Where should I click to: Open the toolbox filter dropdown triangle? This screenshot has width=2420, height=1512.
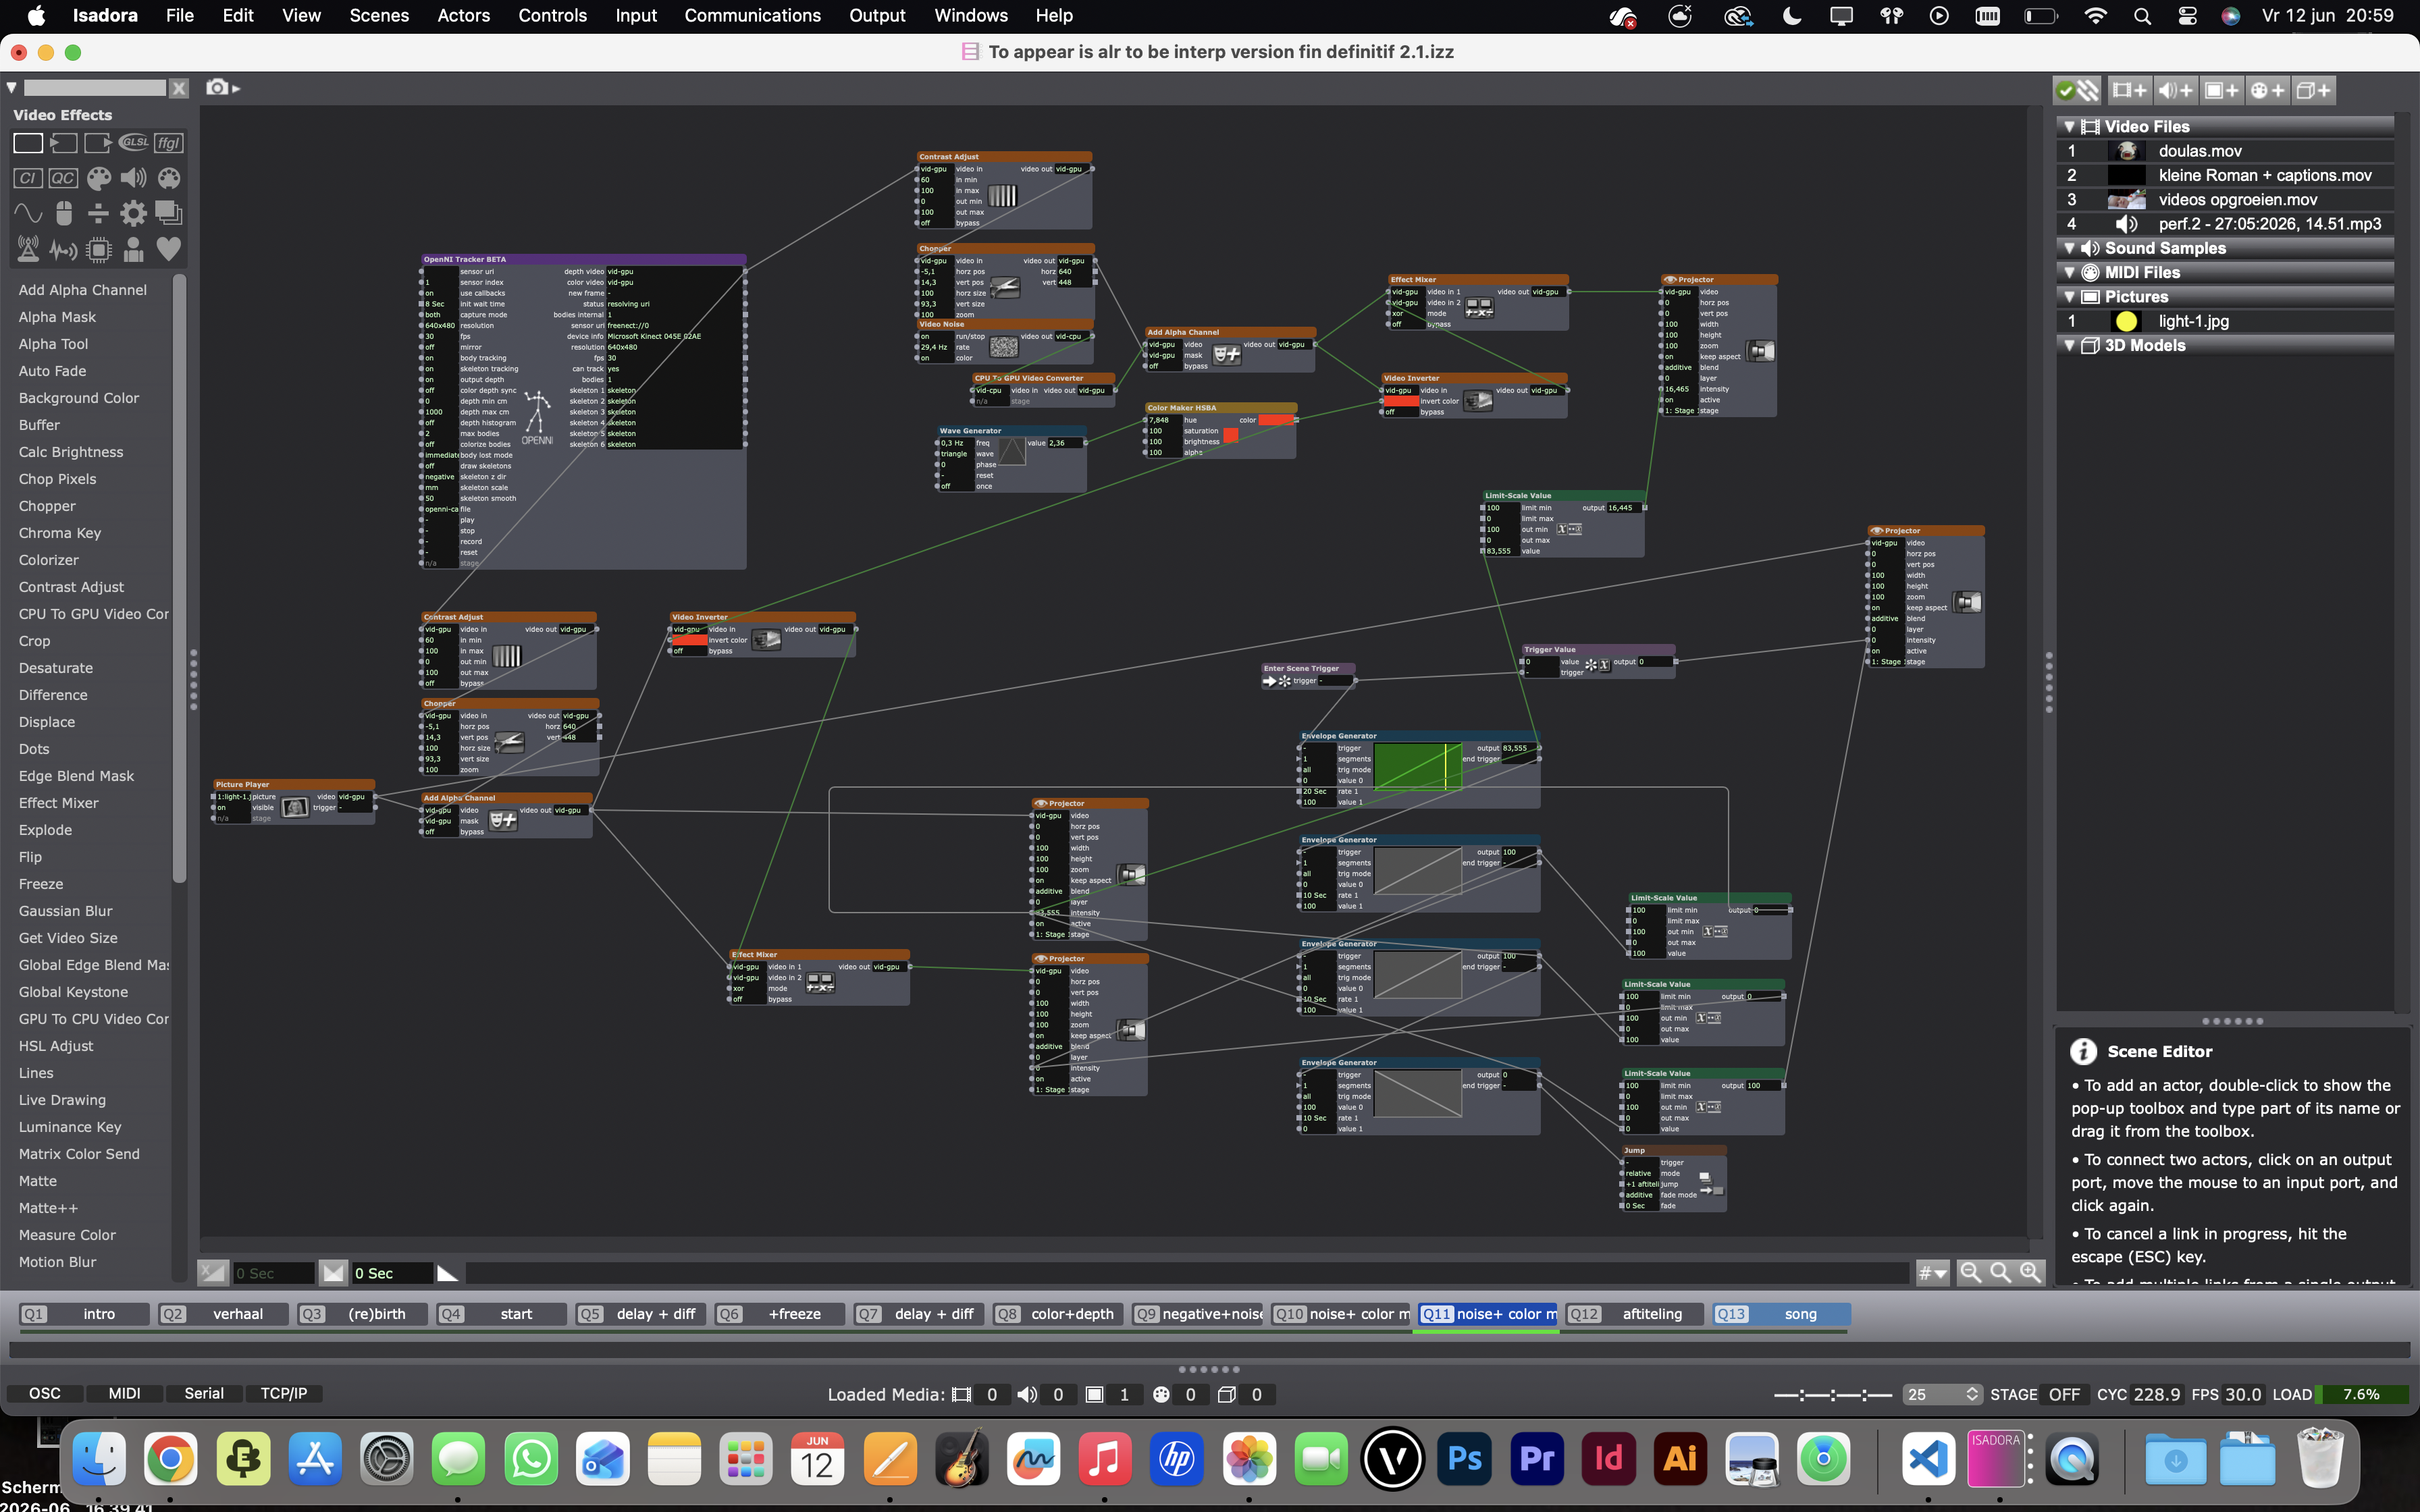pos(11,88)
